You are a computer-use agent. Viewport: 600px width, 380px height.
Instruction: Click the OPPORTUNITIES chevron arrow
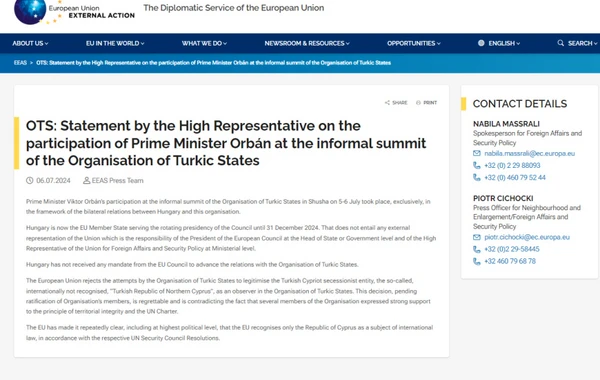[x=439, y=44]
